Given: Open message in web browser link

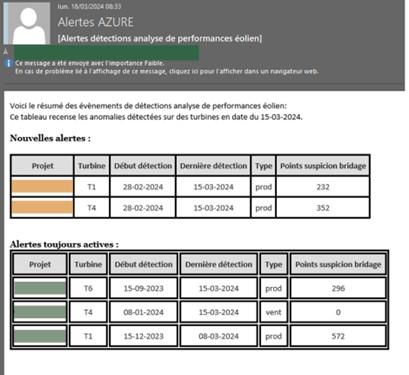Looking at the screenshot, I should pyautogui.click(x=167, y=71).
